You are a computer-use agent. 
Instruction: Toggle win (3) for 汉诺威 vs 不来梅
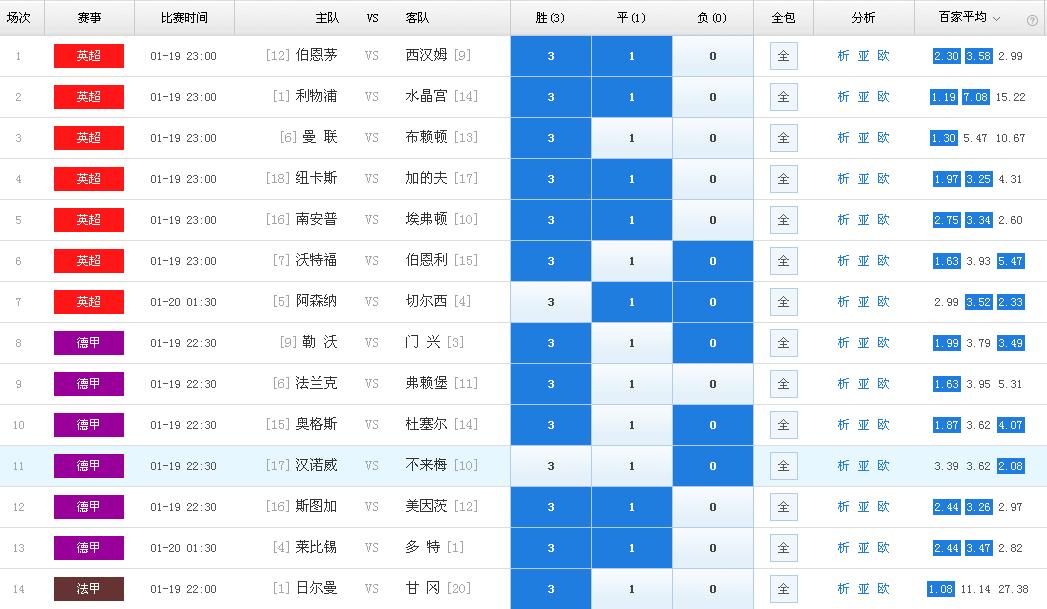point(551,466)
